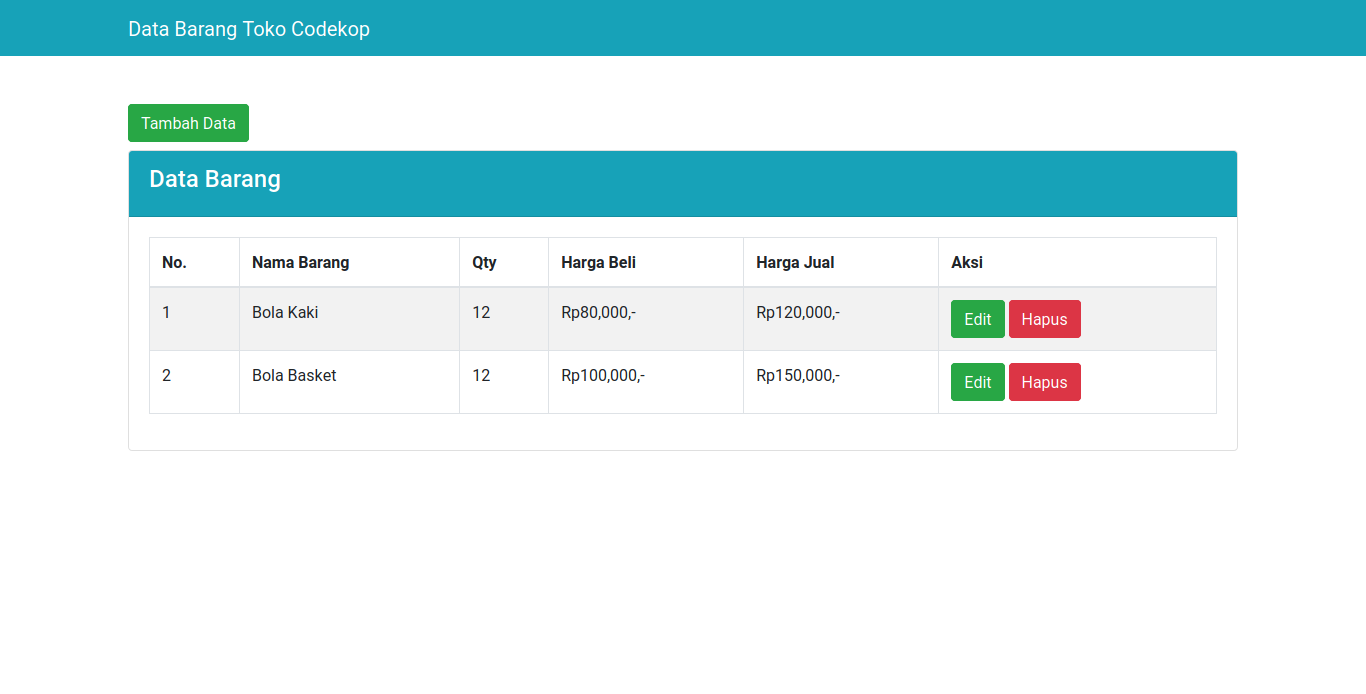The height and width of the screenshot is (694, 1366).
Task: Click the Rp80,000,- purchase price cell
Action: tap(598, 312)
